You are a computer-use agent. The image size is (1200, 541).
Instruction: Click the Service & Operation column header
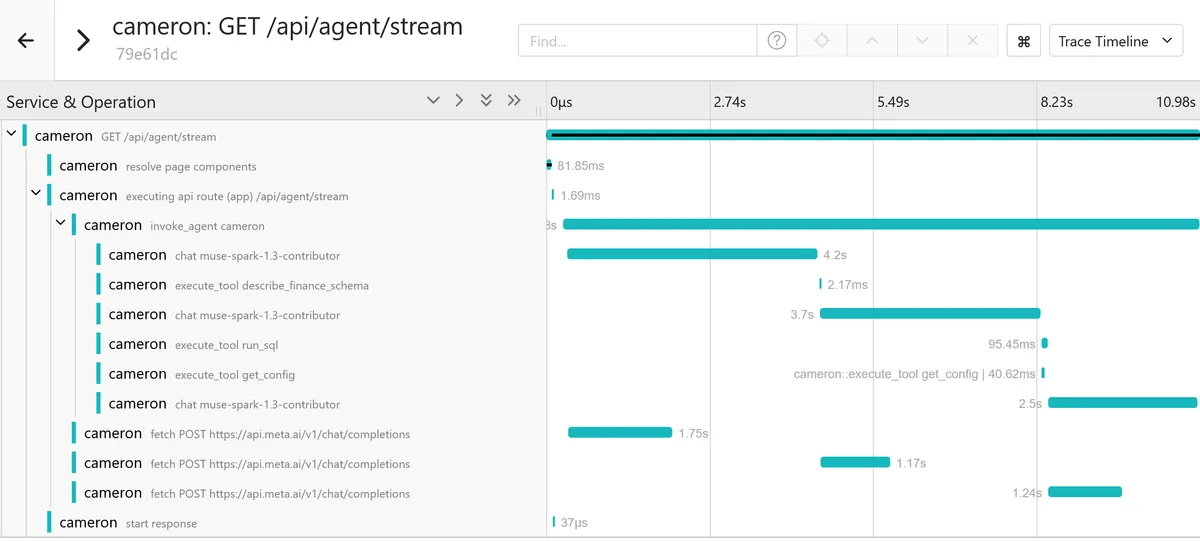point(81,102)
